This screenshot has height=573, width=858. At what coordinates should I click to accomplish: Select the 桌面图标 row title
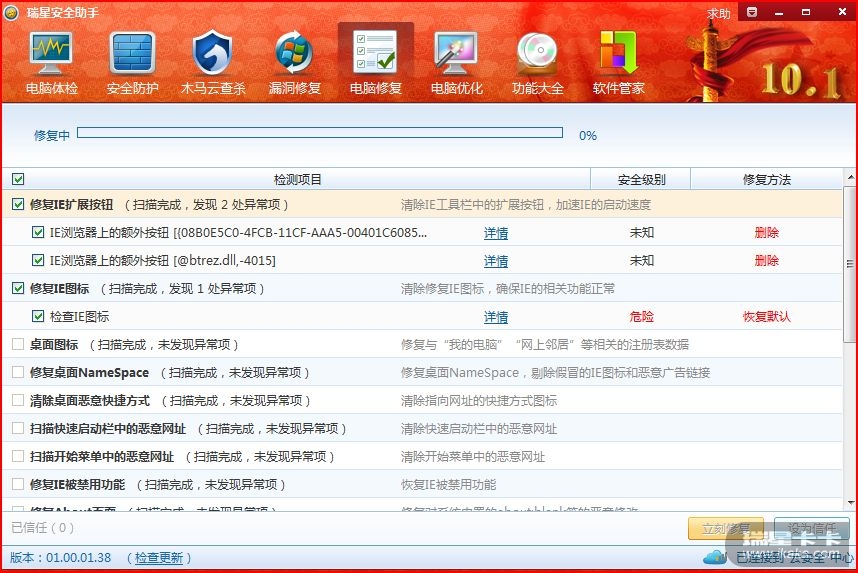[54, 344]
